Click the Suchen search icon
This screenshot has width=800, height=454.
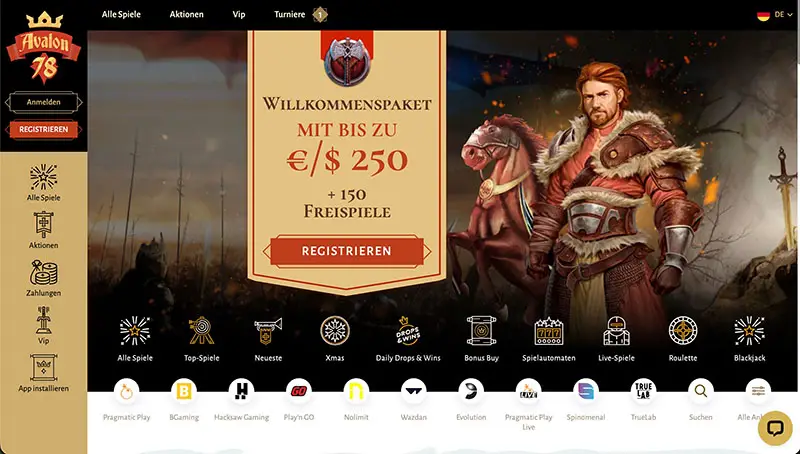pyautogui.click(x=701, y=391)
